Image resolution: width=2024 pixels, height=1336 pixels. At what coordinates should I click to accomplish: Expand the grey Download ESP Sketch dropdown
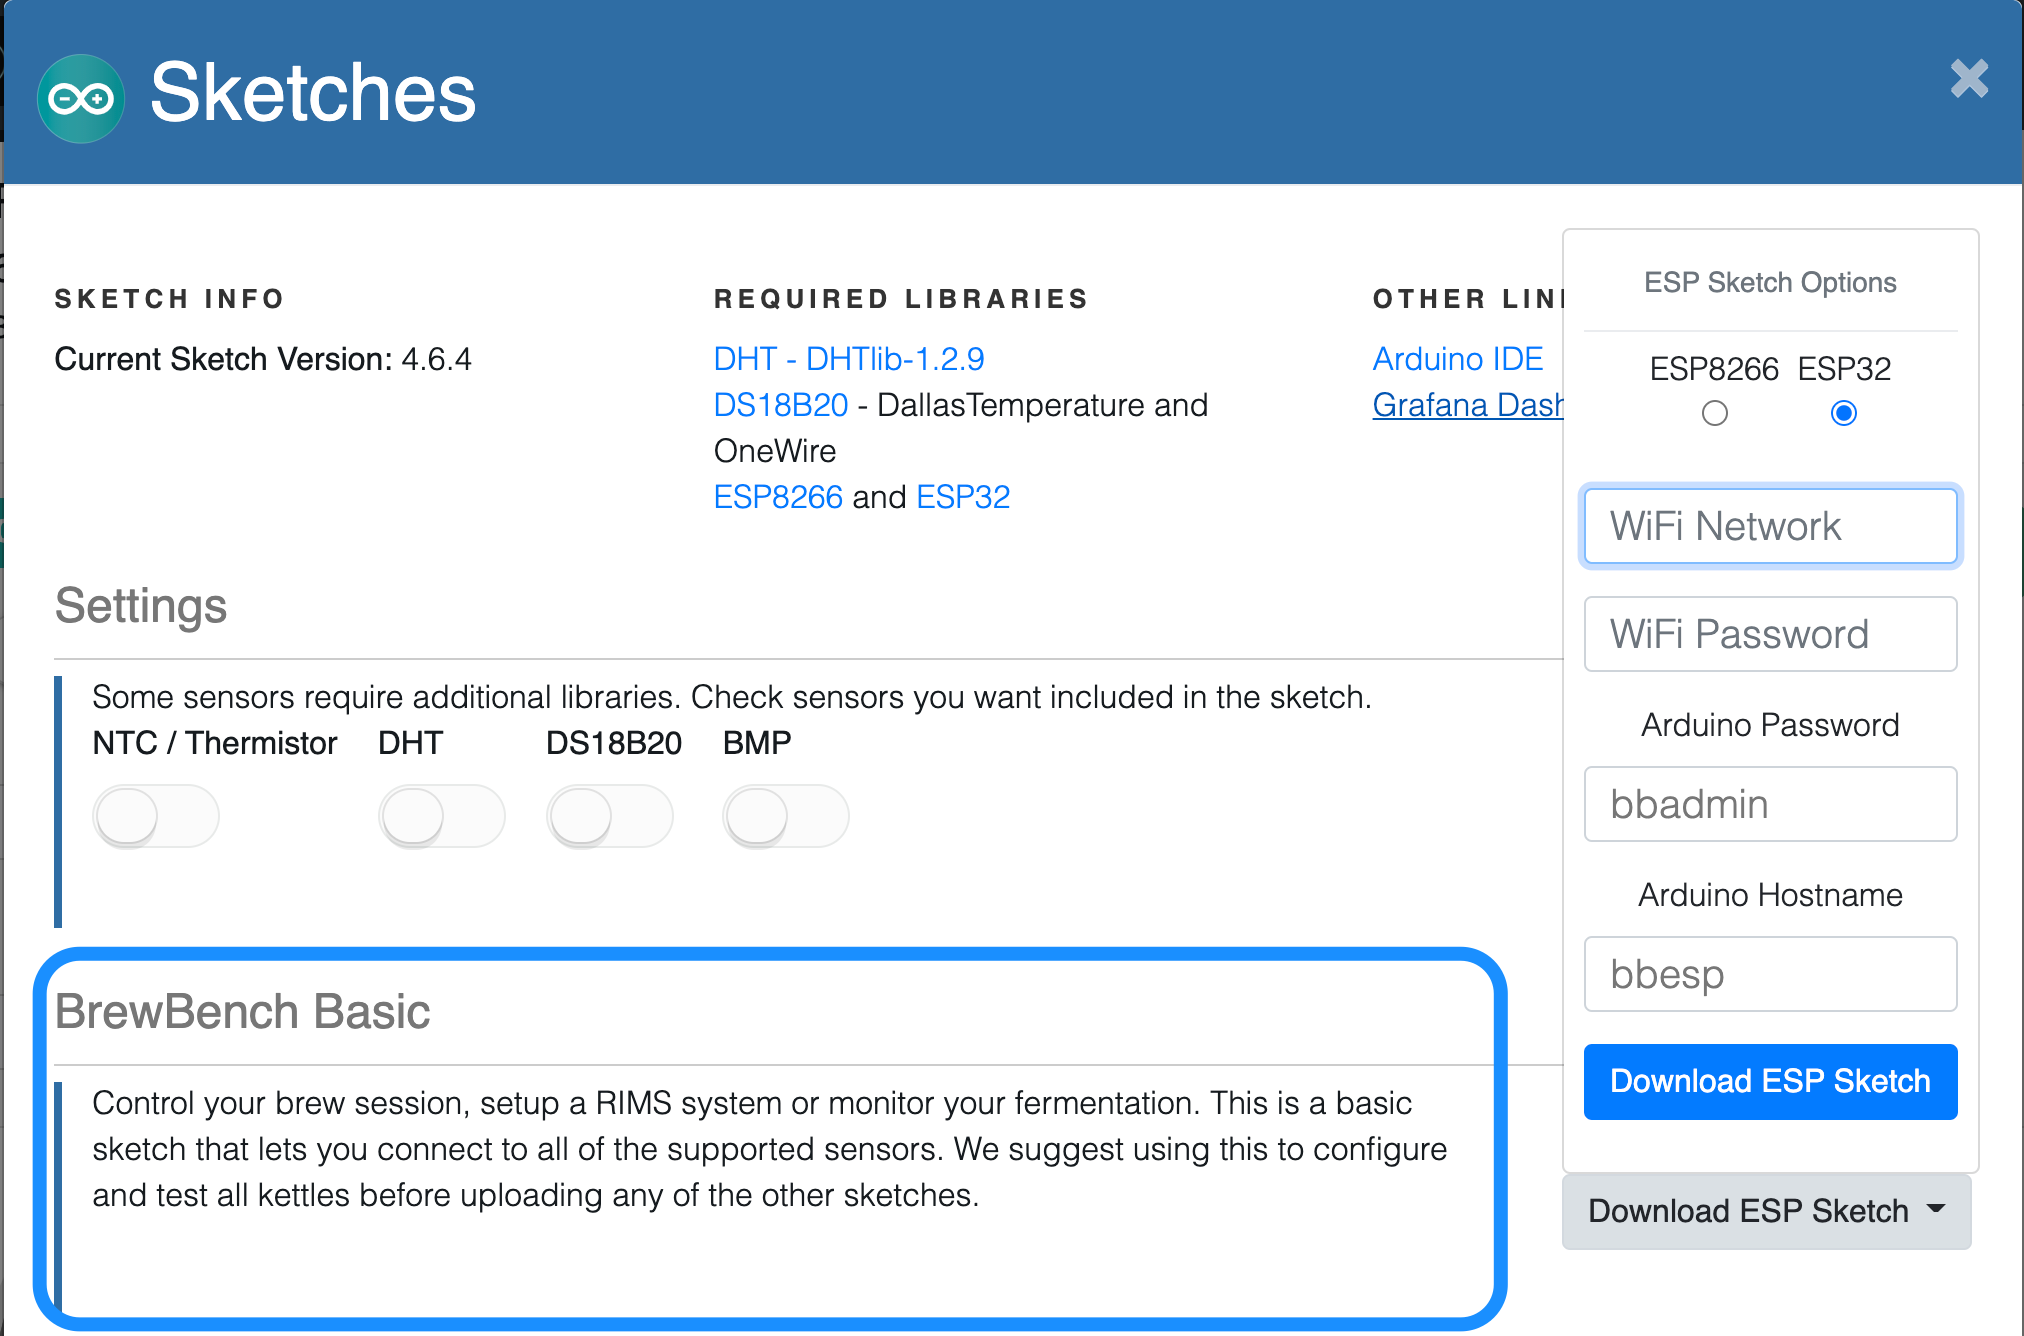pyautogui.click(x=1766, y=1211)
